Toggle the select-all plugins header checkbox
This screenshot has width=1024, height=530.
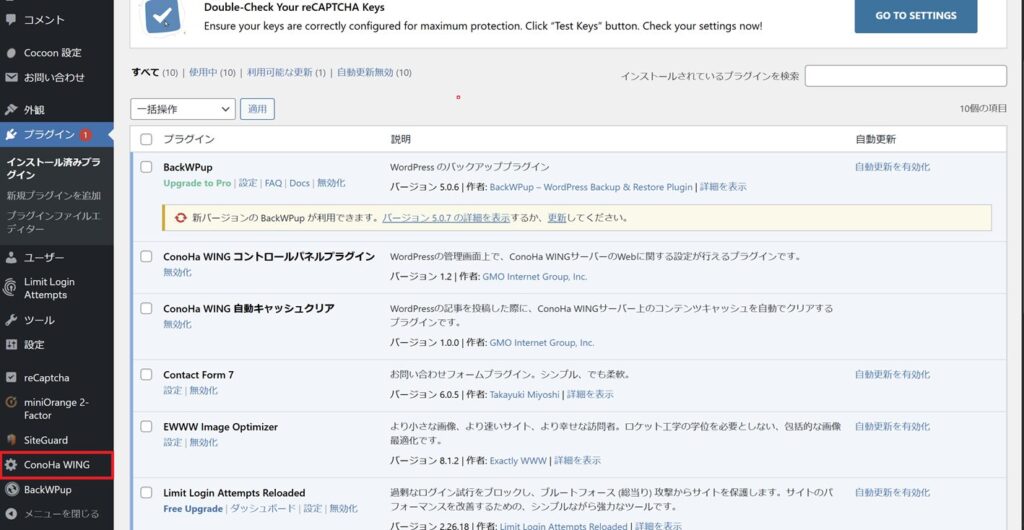[146, 139]
